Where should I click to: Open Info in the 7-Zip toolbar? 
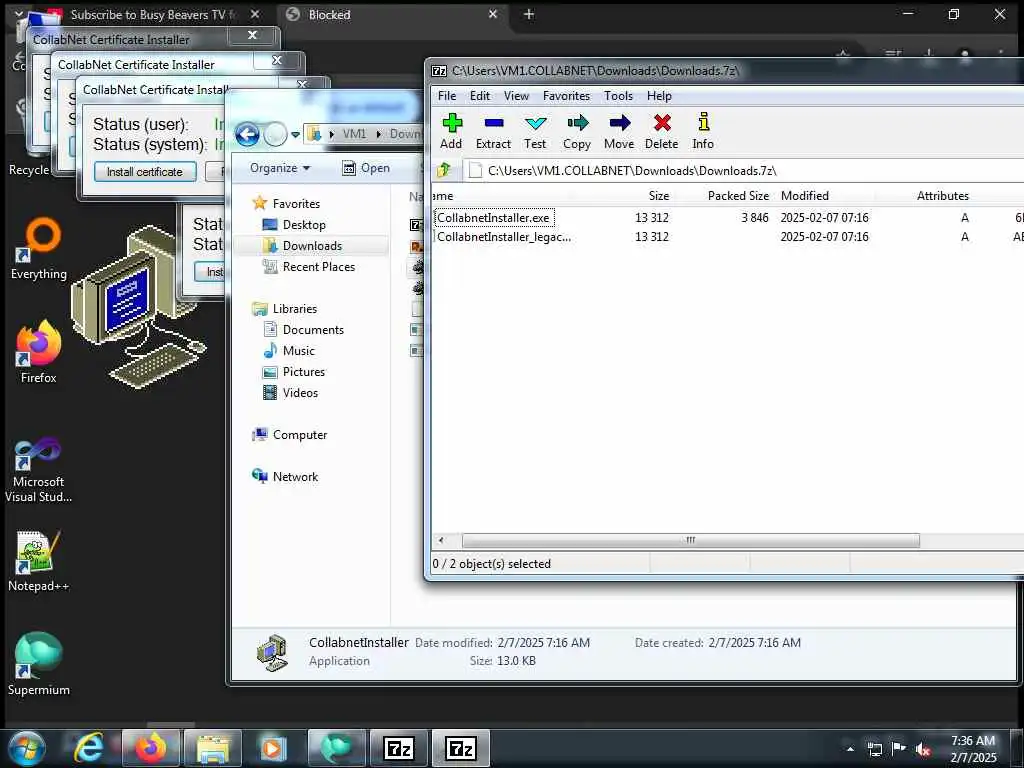(703, 131)
